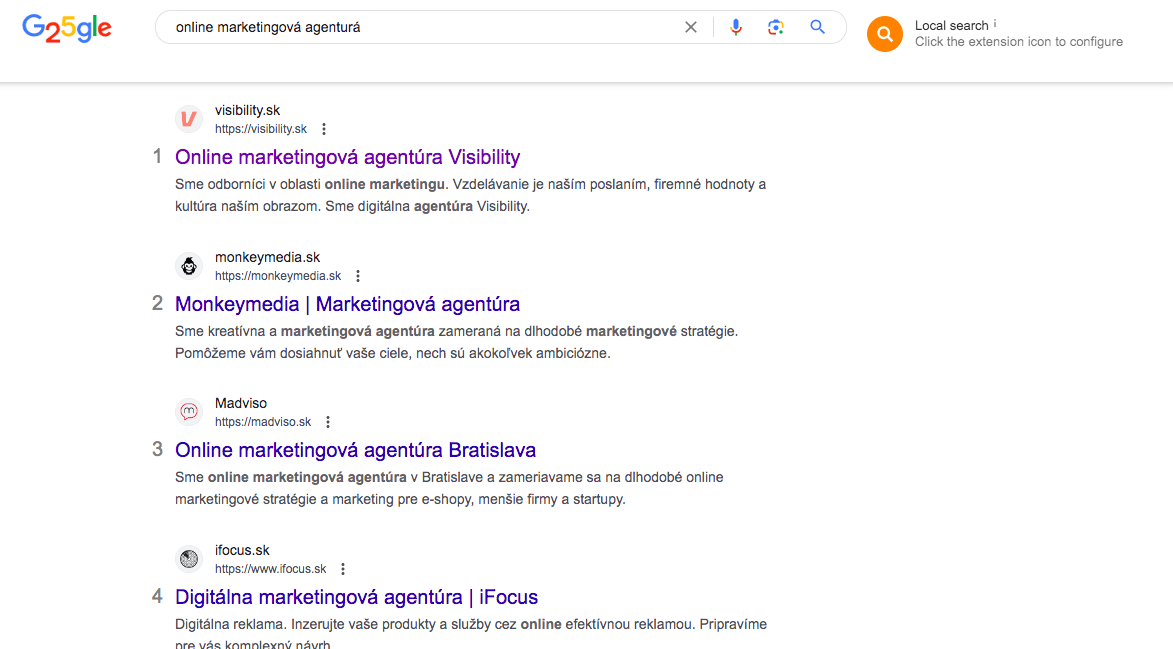
Task: Show options menu next to ifocus.sk URL
Action: pos(343,569)
